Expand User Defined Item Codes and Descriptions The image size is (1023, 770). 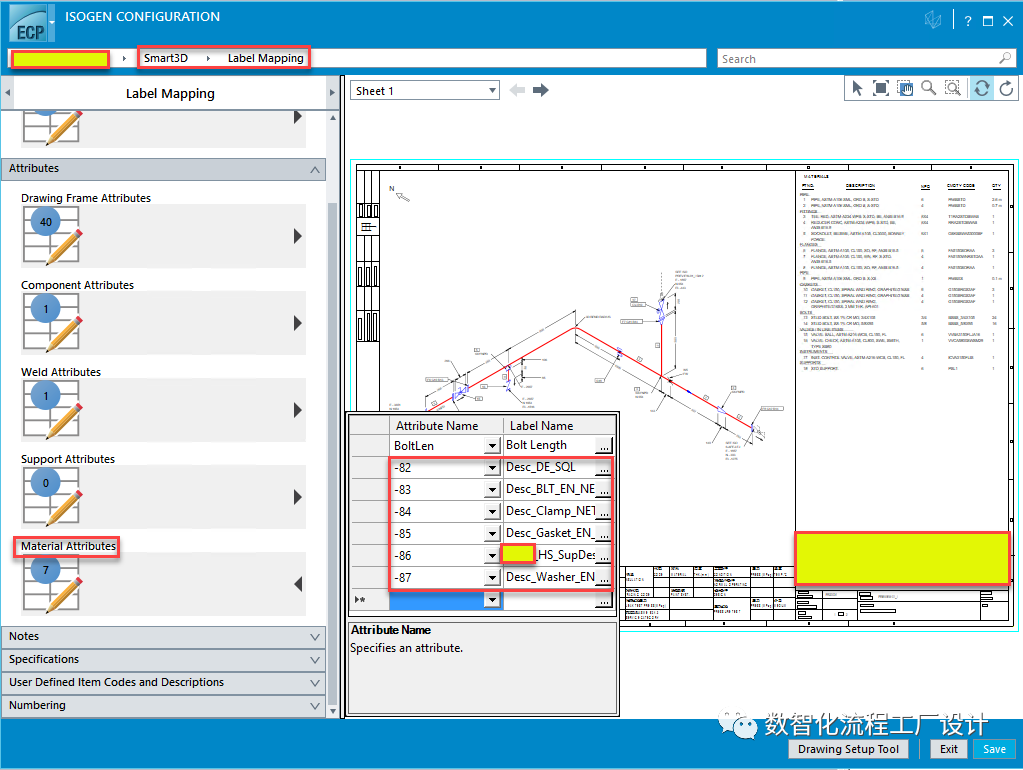pos(315,683)
